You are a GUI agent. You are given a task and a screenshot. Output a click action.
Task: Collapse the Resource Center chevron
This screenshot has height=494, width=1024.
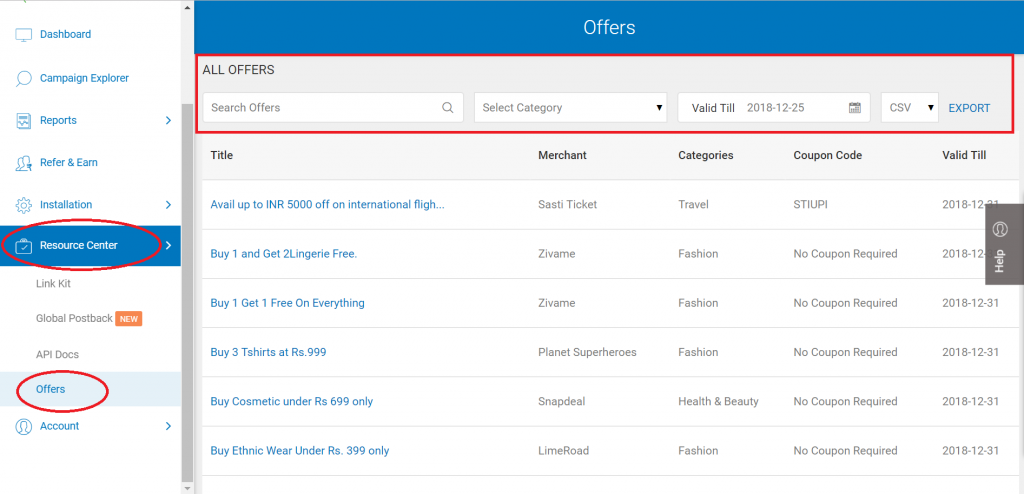pyautogui.click(x=168, y=246)
